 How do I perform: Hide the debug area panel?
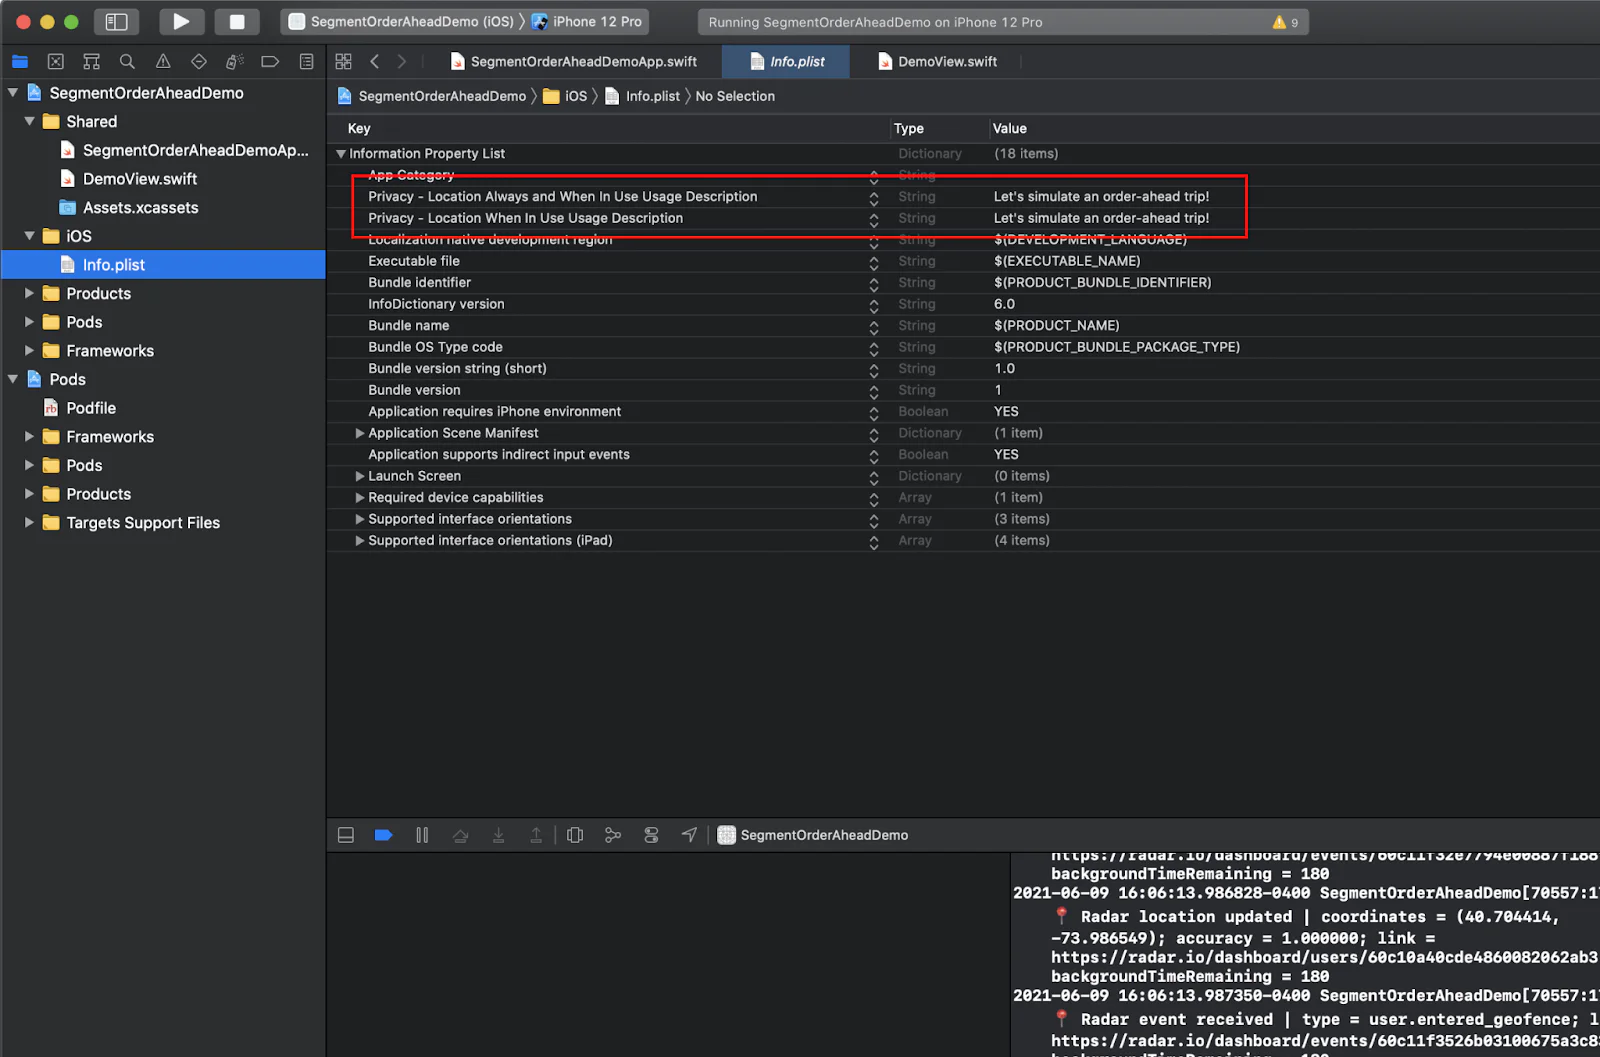click(x=346, y=835)
